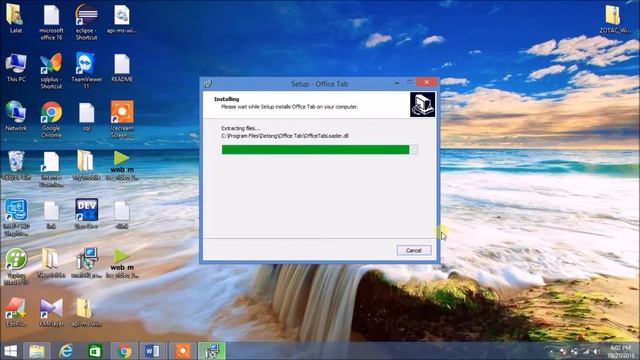Image resolution: width=640 pixels, height=360 pixels.
Task: Select the Network desktop icon
Action: 16,116
